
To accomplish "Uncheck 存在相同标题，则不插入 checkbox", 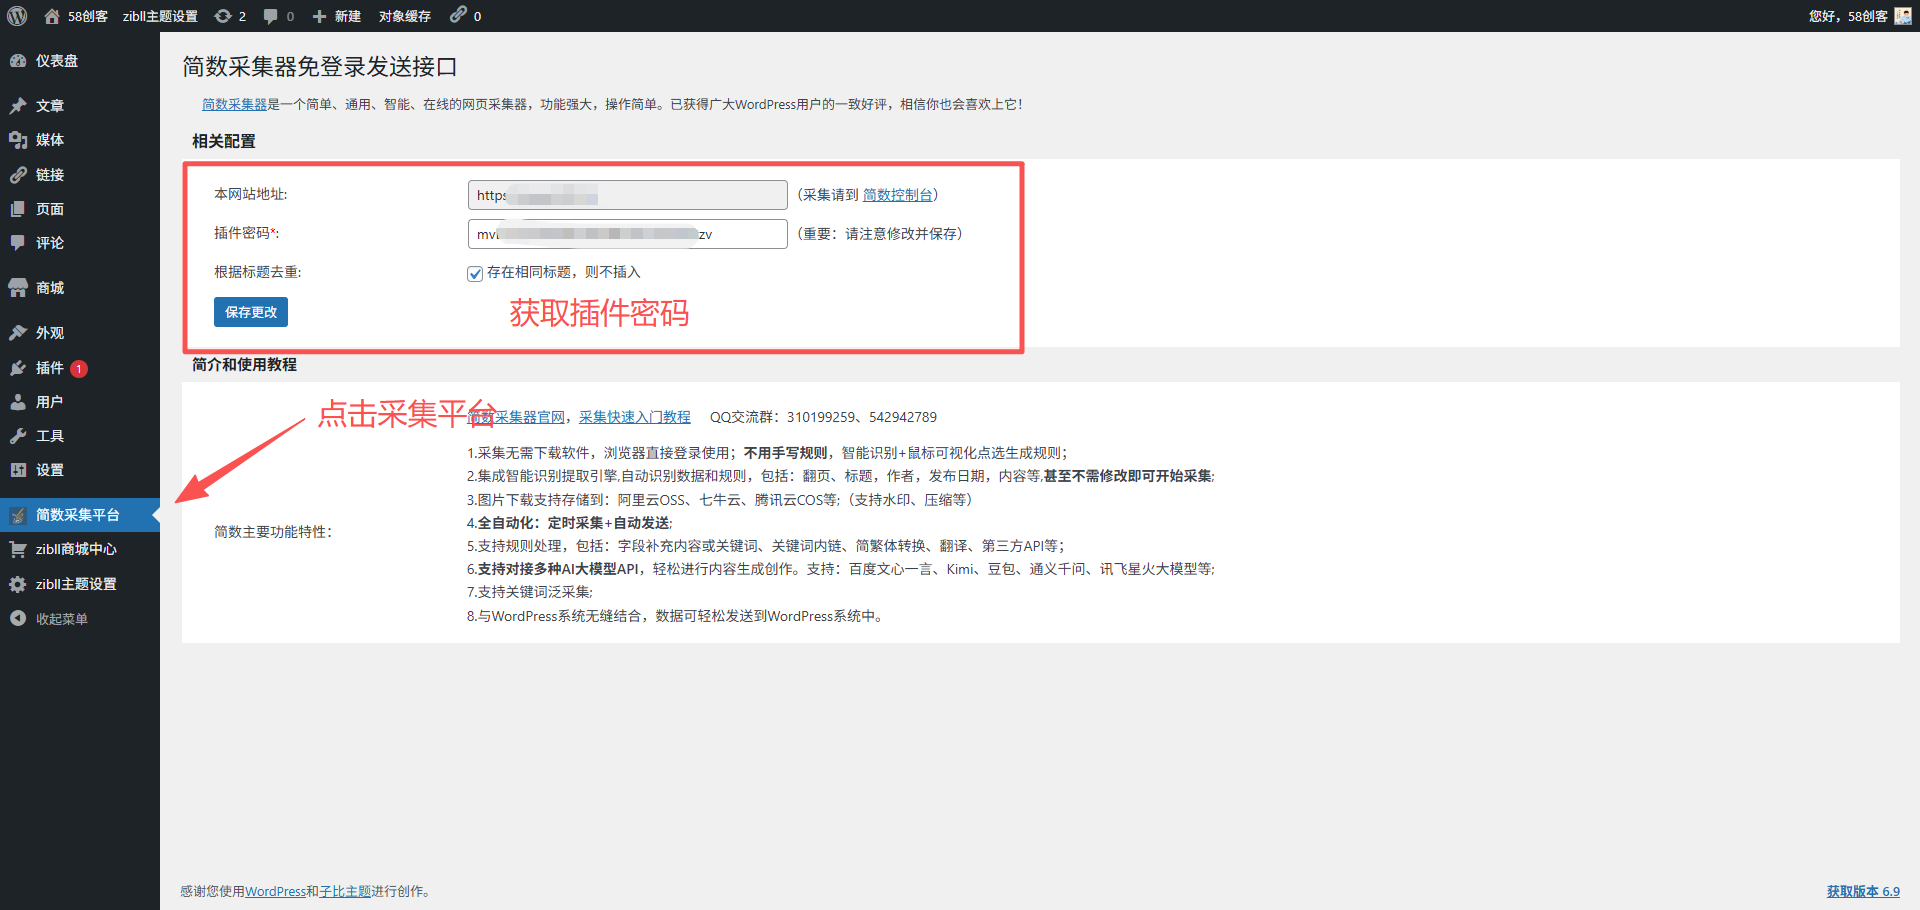I will (x=475, y=272).
